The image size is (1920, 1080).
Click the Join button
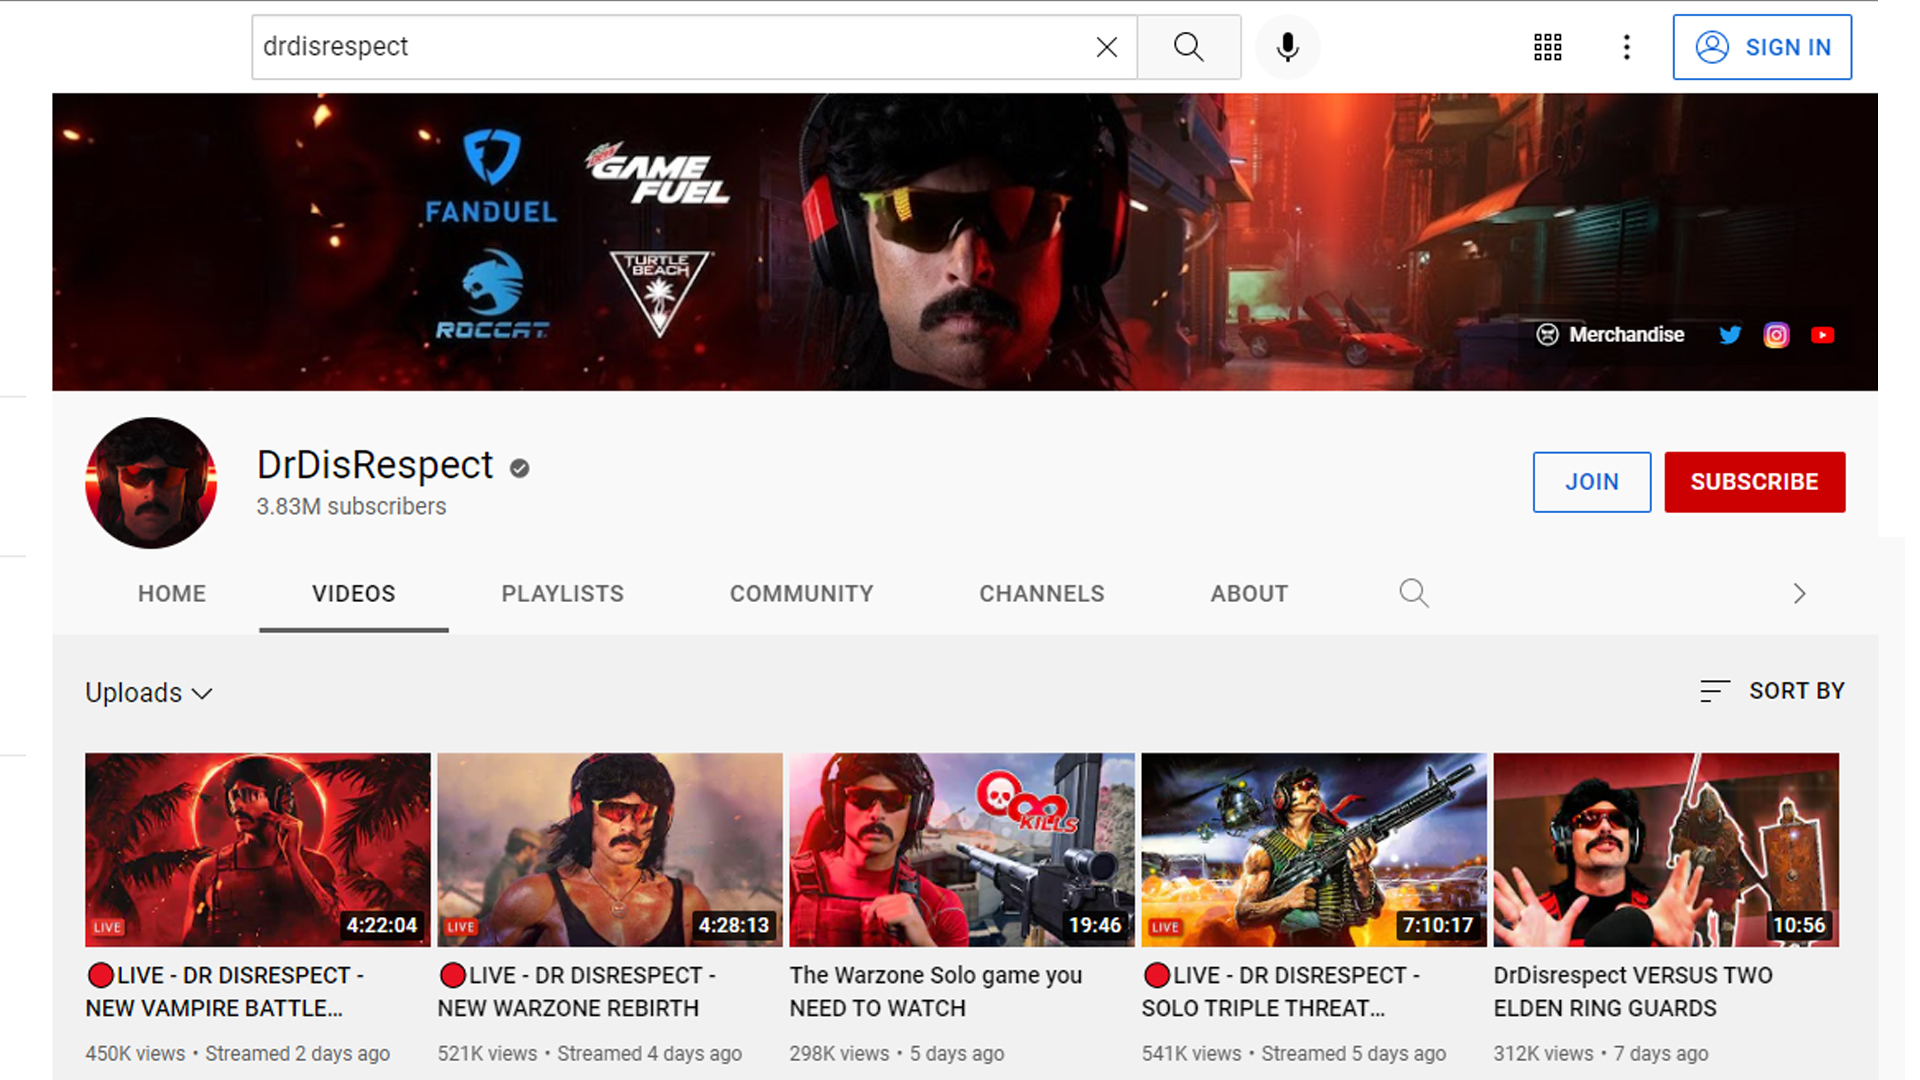(1592, 482)
